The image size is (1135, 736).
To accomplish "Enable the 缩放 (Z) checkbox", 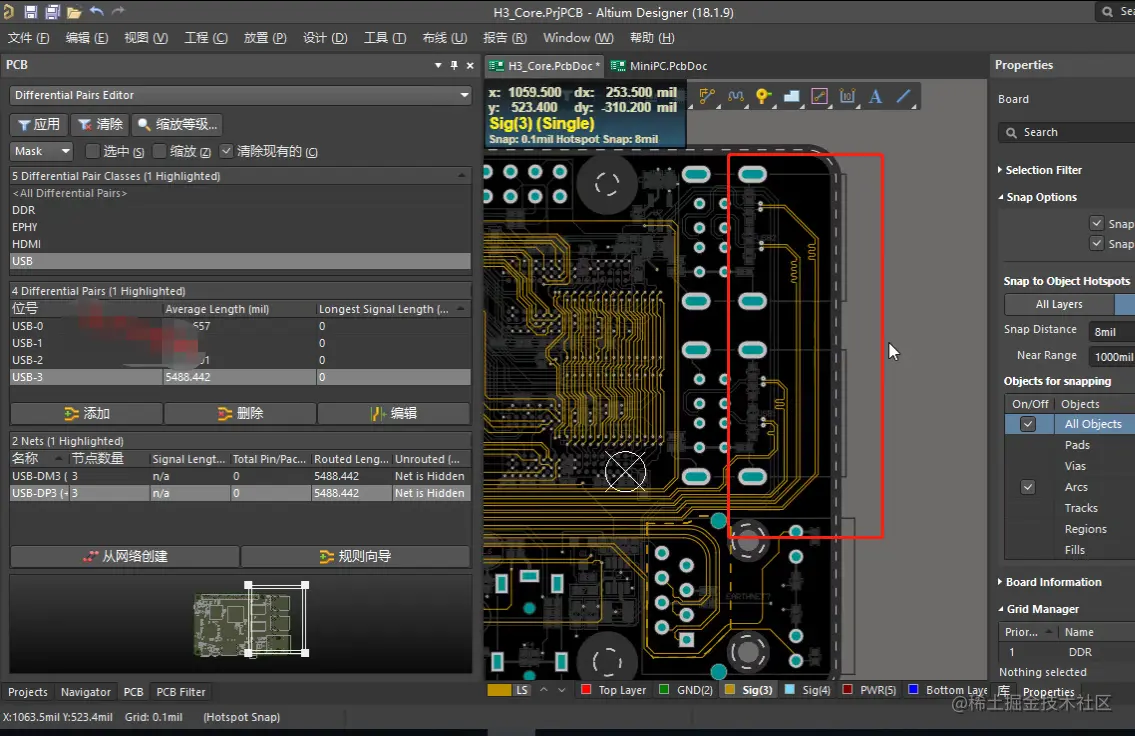I will [x=160, y=151].
